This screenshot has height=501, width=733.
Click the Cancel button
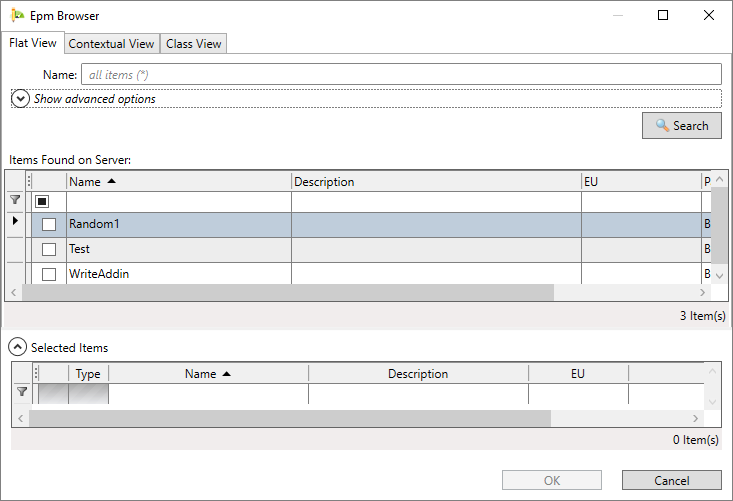[671, 480]
